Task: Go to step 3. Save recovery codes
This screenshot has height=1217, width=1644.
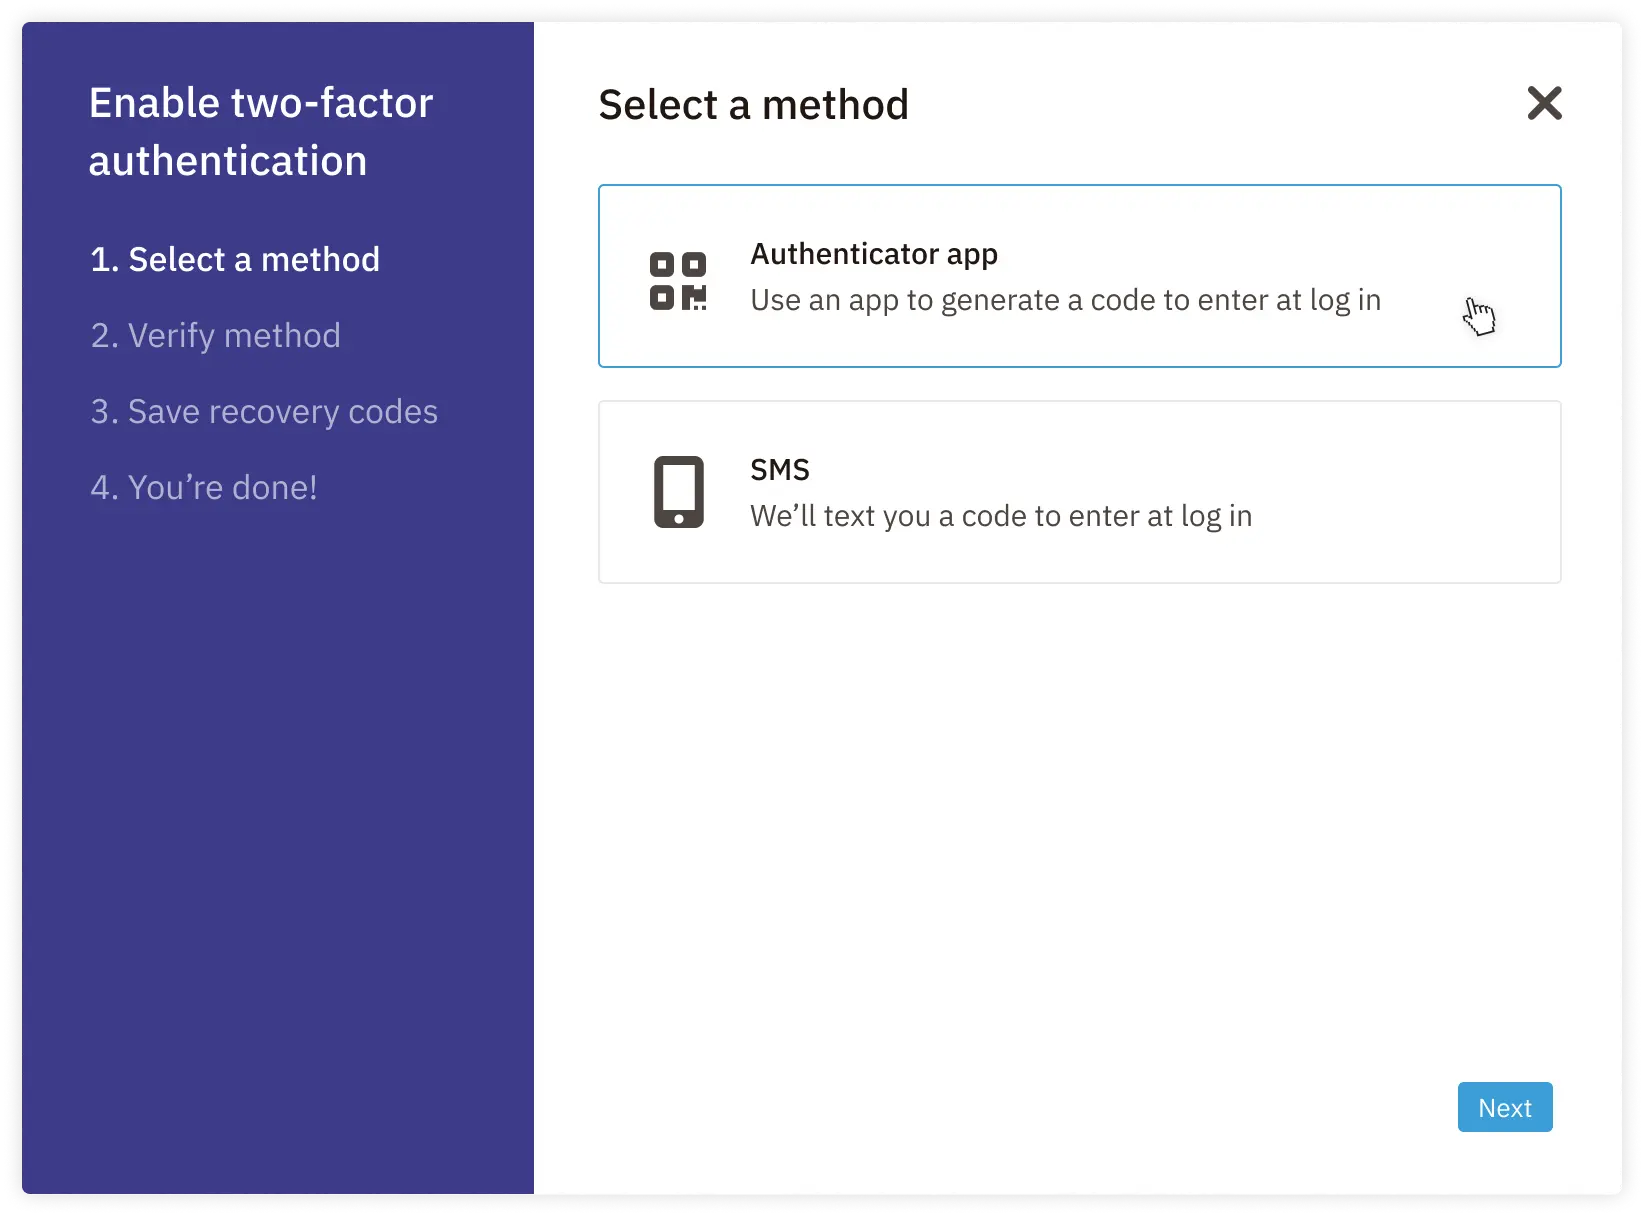Action: (264, 412)
